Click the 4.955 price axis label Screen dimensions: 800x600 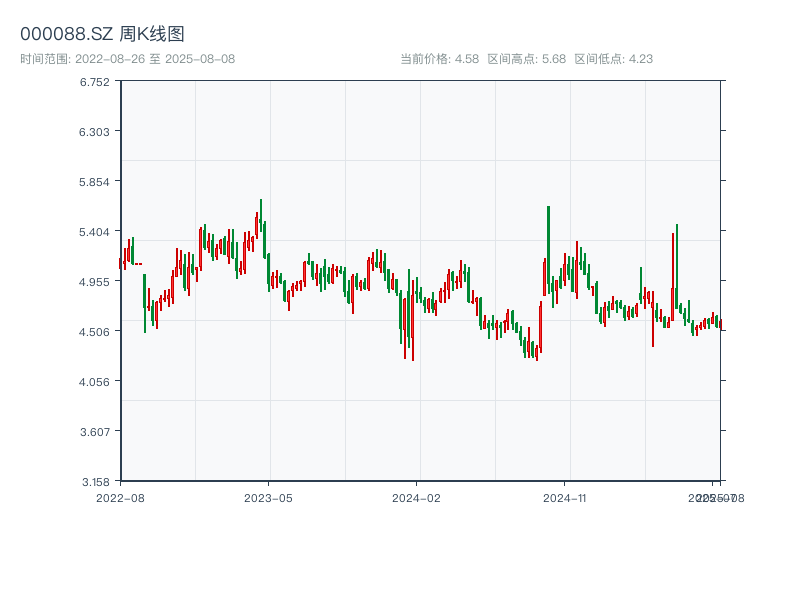coord(95,282)
